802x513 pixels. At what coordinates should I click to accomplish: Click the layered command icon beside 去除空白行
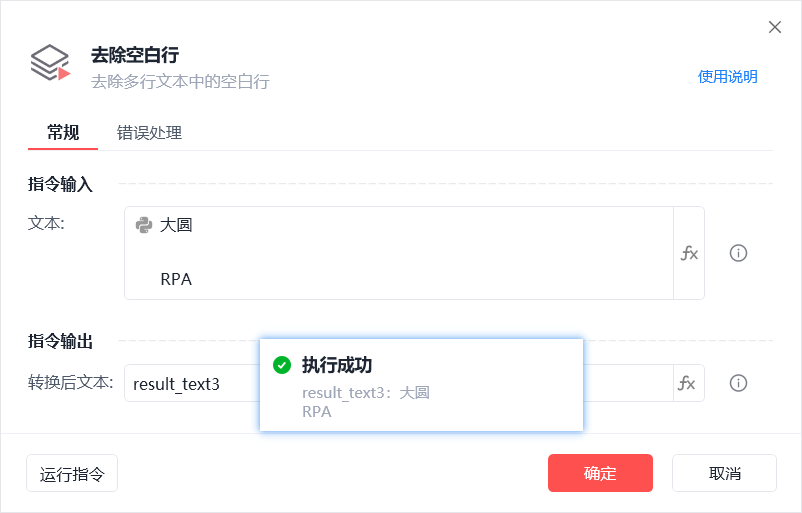pyautogui.click(x=50, y=63)
